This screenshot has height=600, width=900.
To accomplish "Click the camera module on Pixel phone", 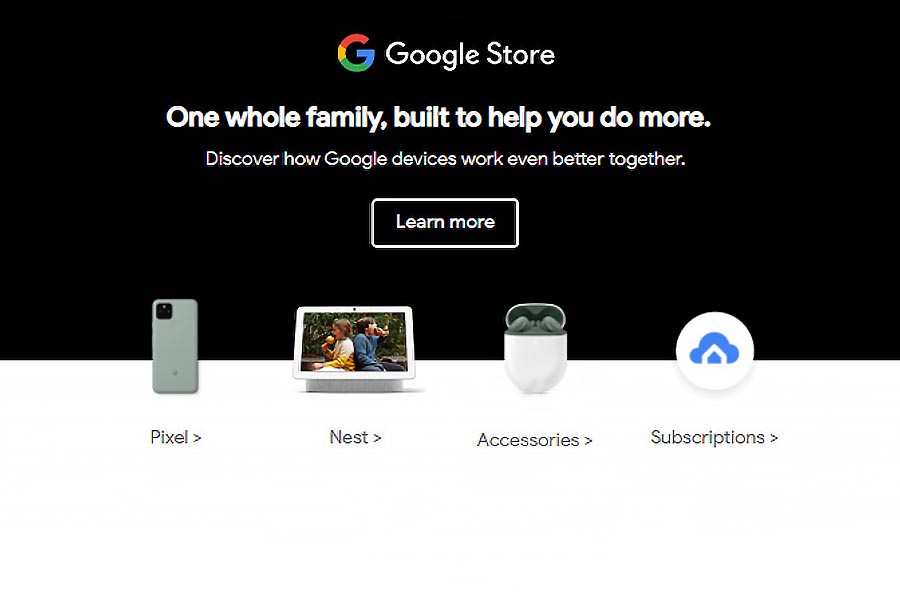I will coord(164,311).
